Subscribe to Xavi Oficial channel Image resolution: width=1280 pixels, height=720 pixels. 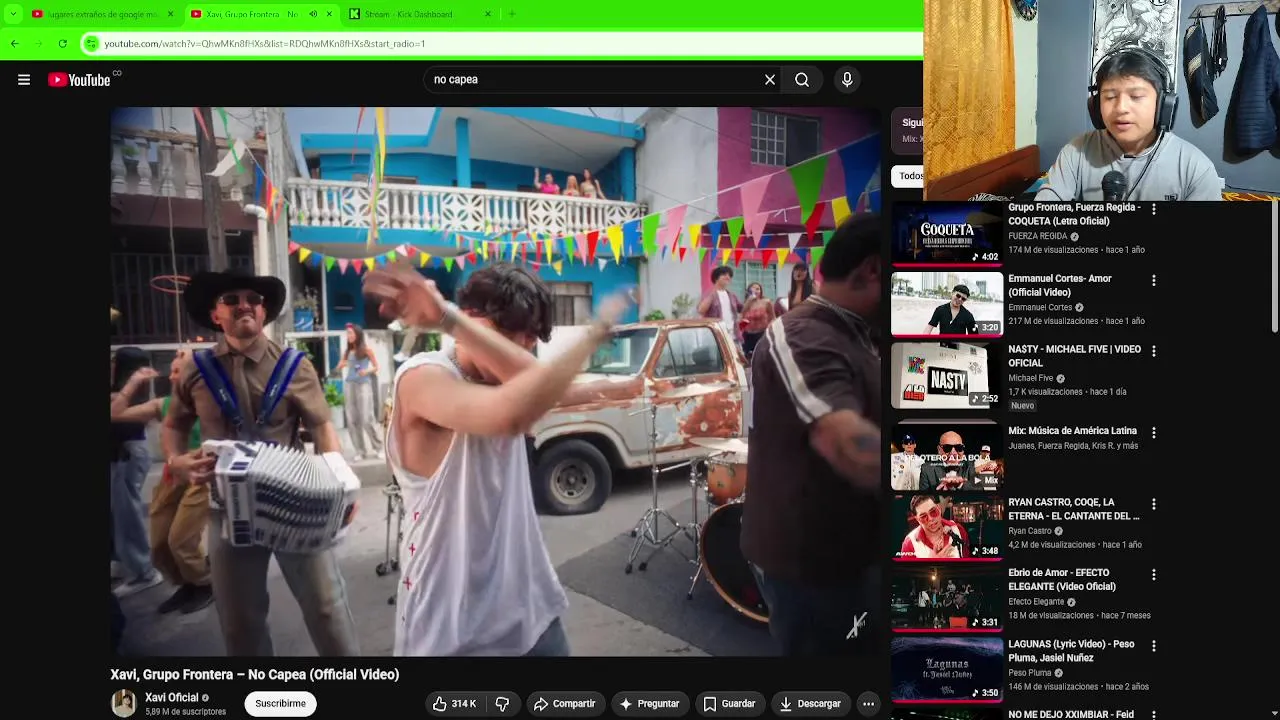pos(280,704)
